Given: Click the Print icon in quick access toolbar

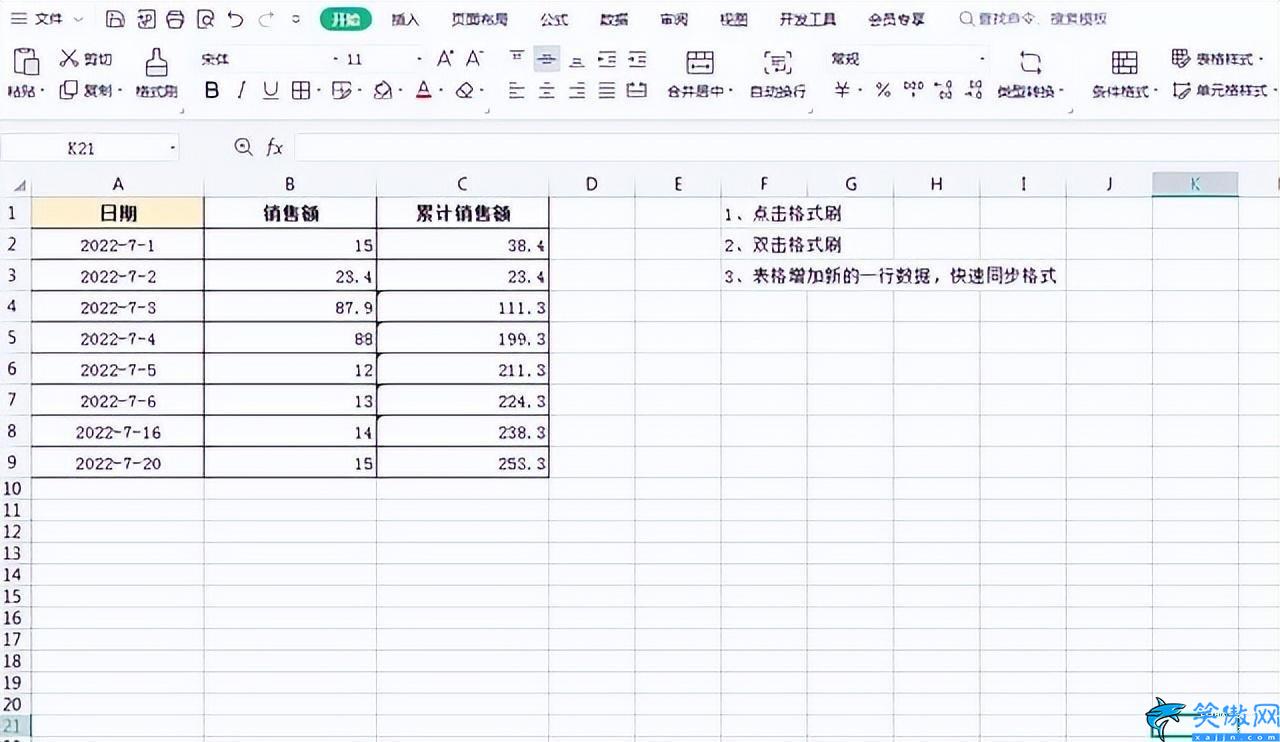Looking at the screenshot, I should 175,19.
